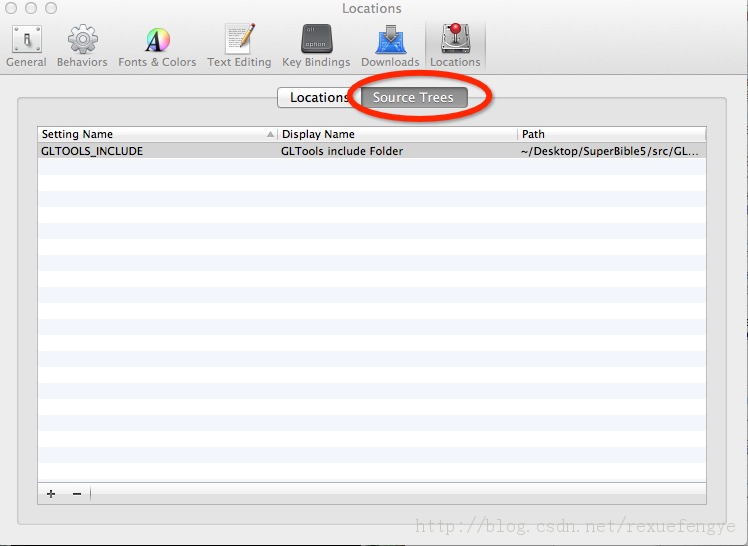Sort by the Setting Name column header
Viewport: 748px width, 546px height.
pos(157,134)
